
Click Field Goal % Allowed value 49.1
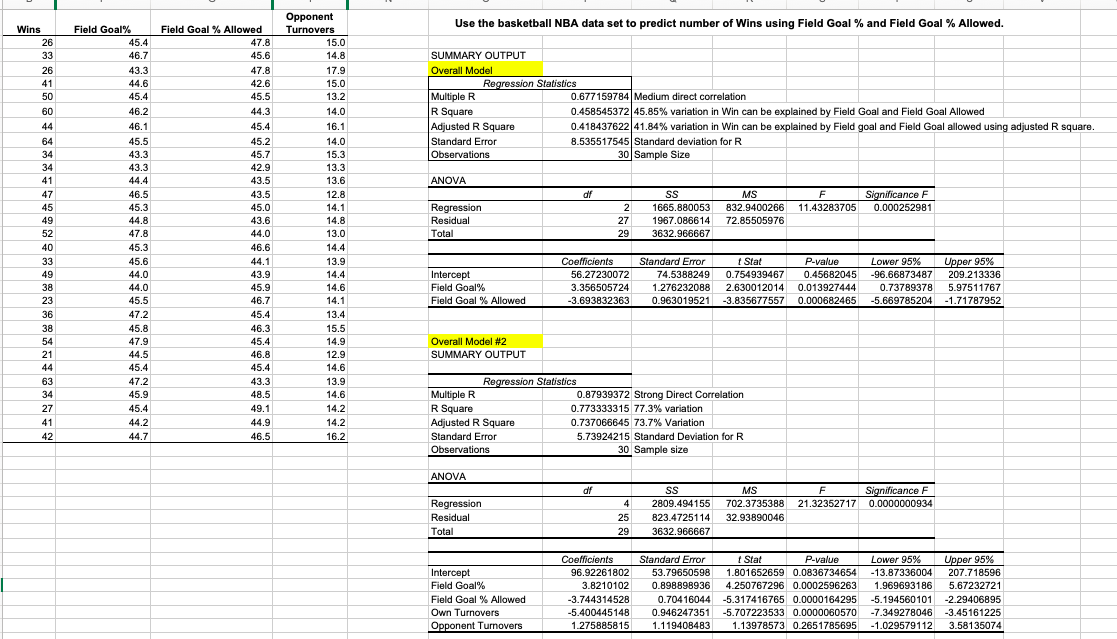click(260, 409)
